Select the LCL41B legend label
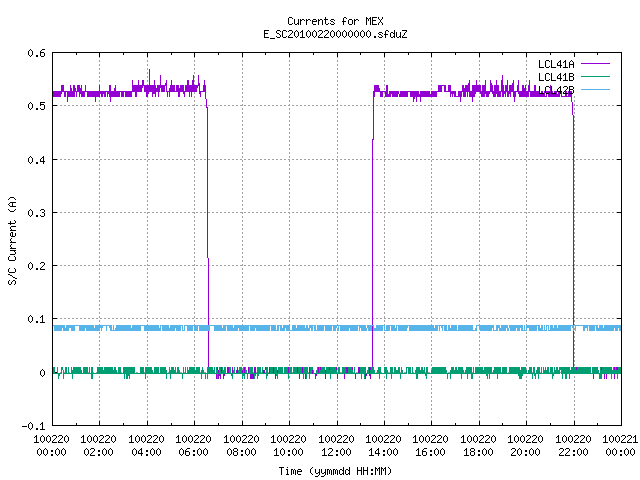The image size is (640, 480). [556, 77]
